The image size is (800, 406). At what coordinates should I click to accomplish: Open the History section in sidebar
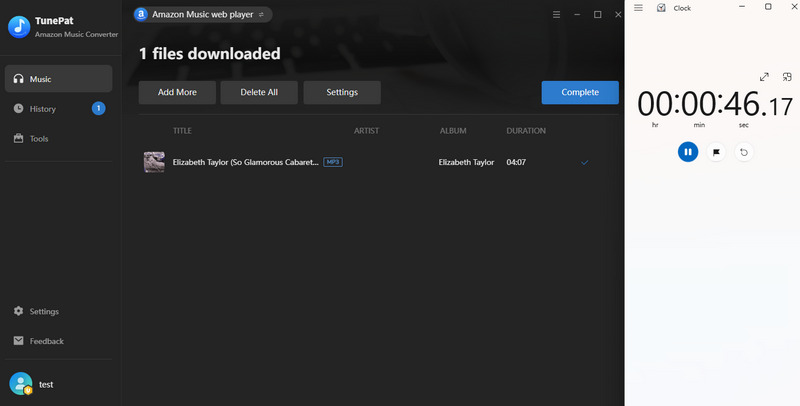tap(58, 109)
